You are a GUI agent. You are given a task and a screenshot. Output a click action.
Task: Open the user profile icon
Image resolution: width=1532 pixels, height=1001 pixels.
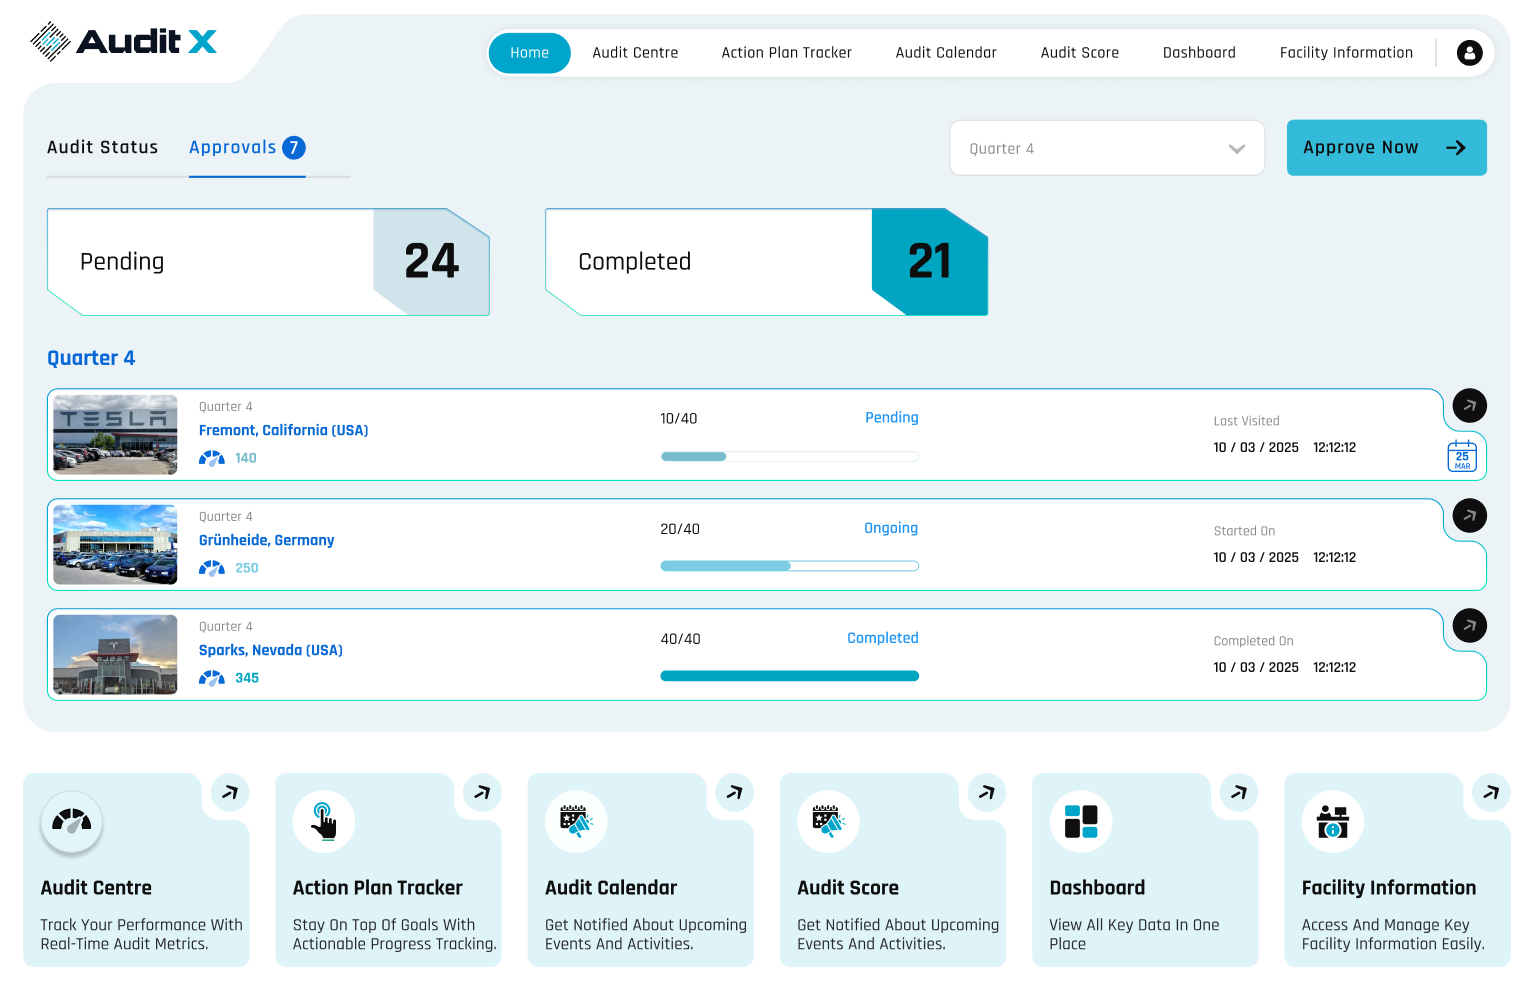point(1469,53)
